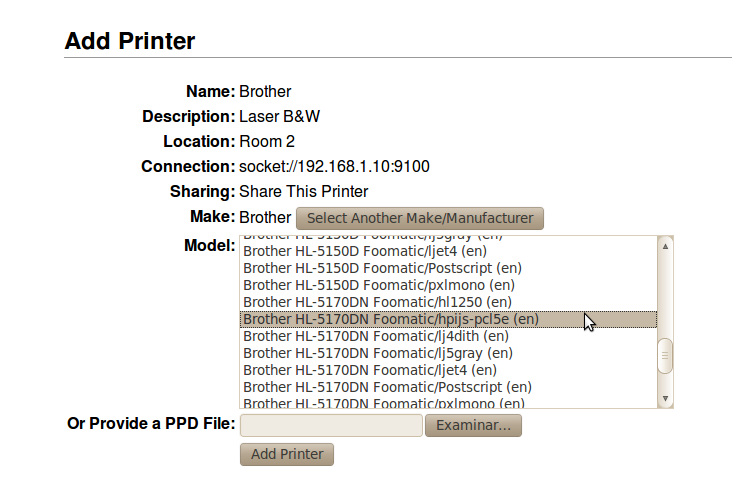Screen dimensions: 732x499
Task: Open file browser with Examinar button
Action: (473, 426)
